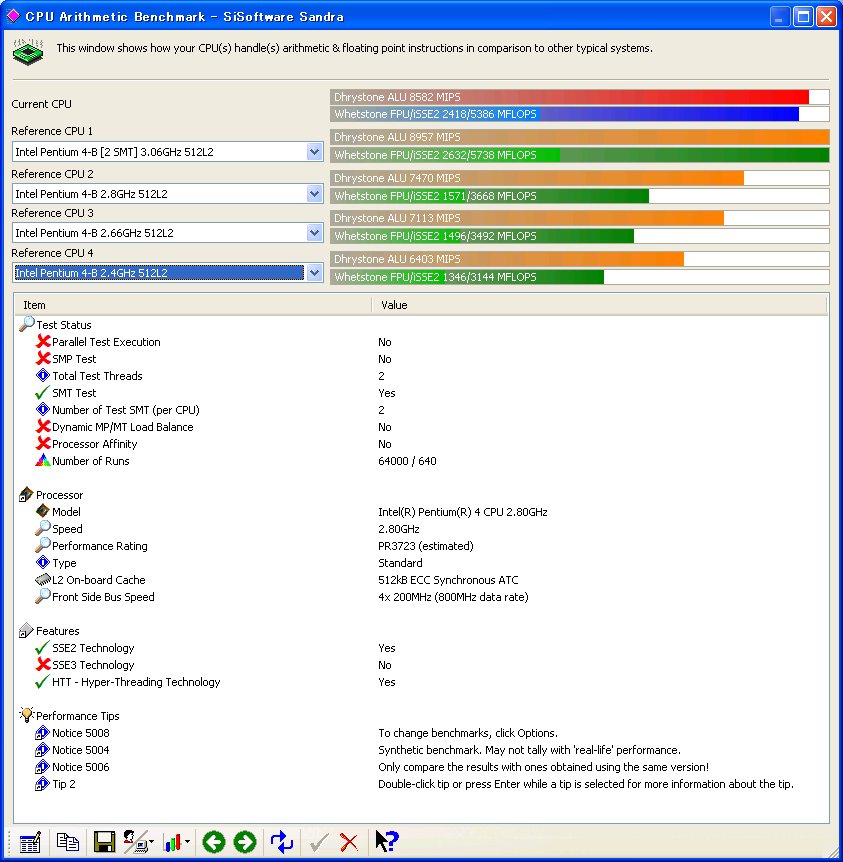Image resolution: width=843 pixels, height=862 pixels.
Task: Open the user/computer toolbar dropdown icon
Action: 137,842
